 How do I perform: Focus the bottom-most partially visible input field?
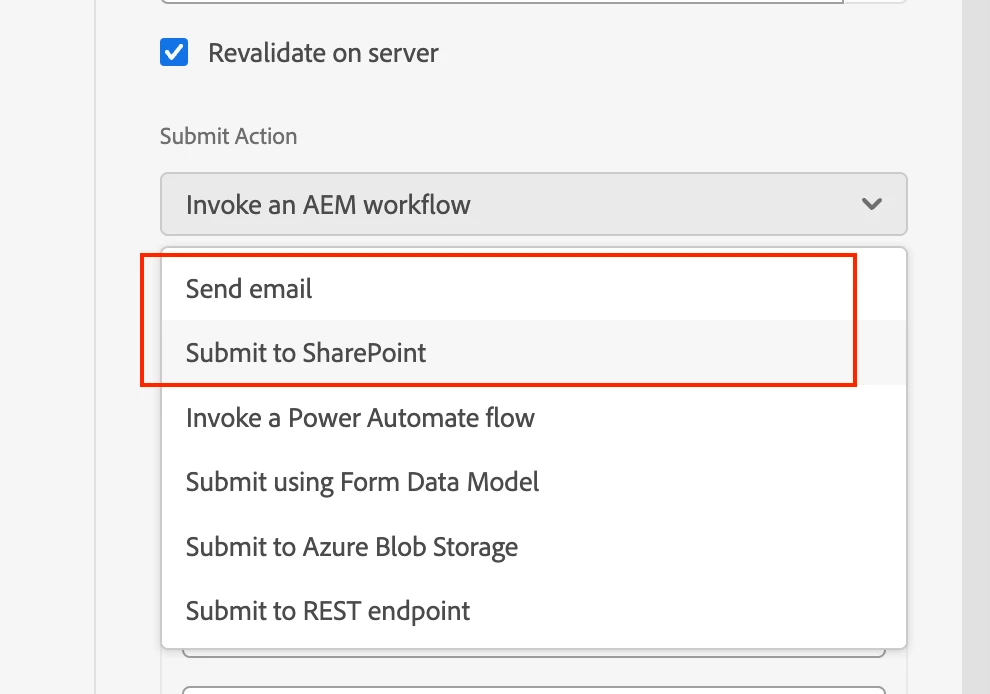click(533, 689)
